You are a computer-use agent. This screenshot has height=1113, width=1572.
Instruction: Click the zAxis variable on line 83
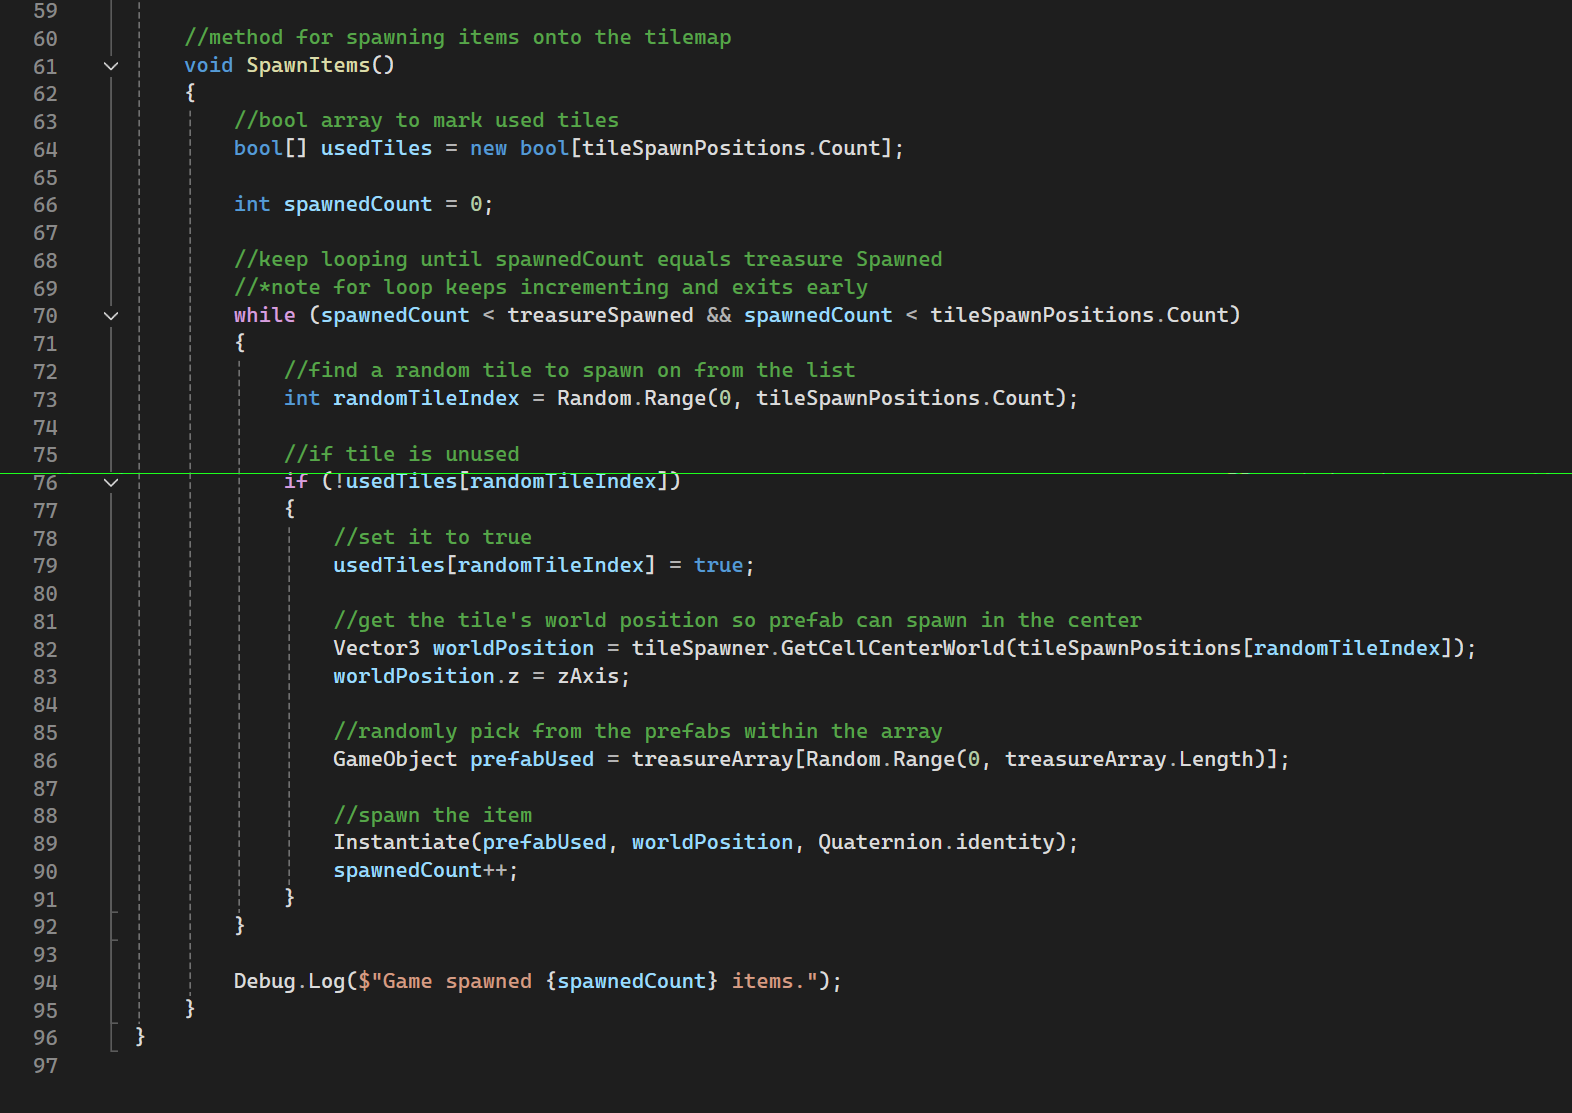tap(588, 676)
